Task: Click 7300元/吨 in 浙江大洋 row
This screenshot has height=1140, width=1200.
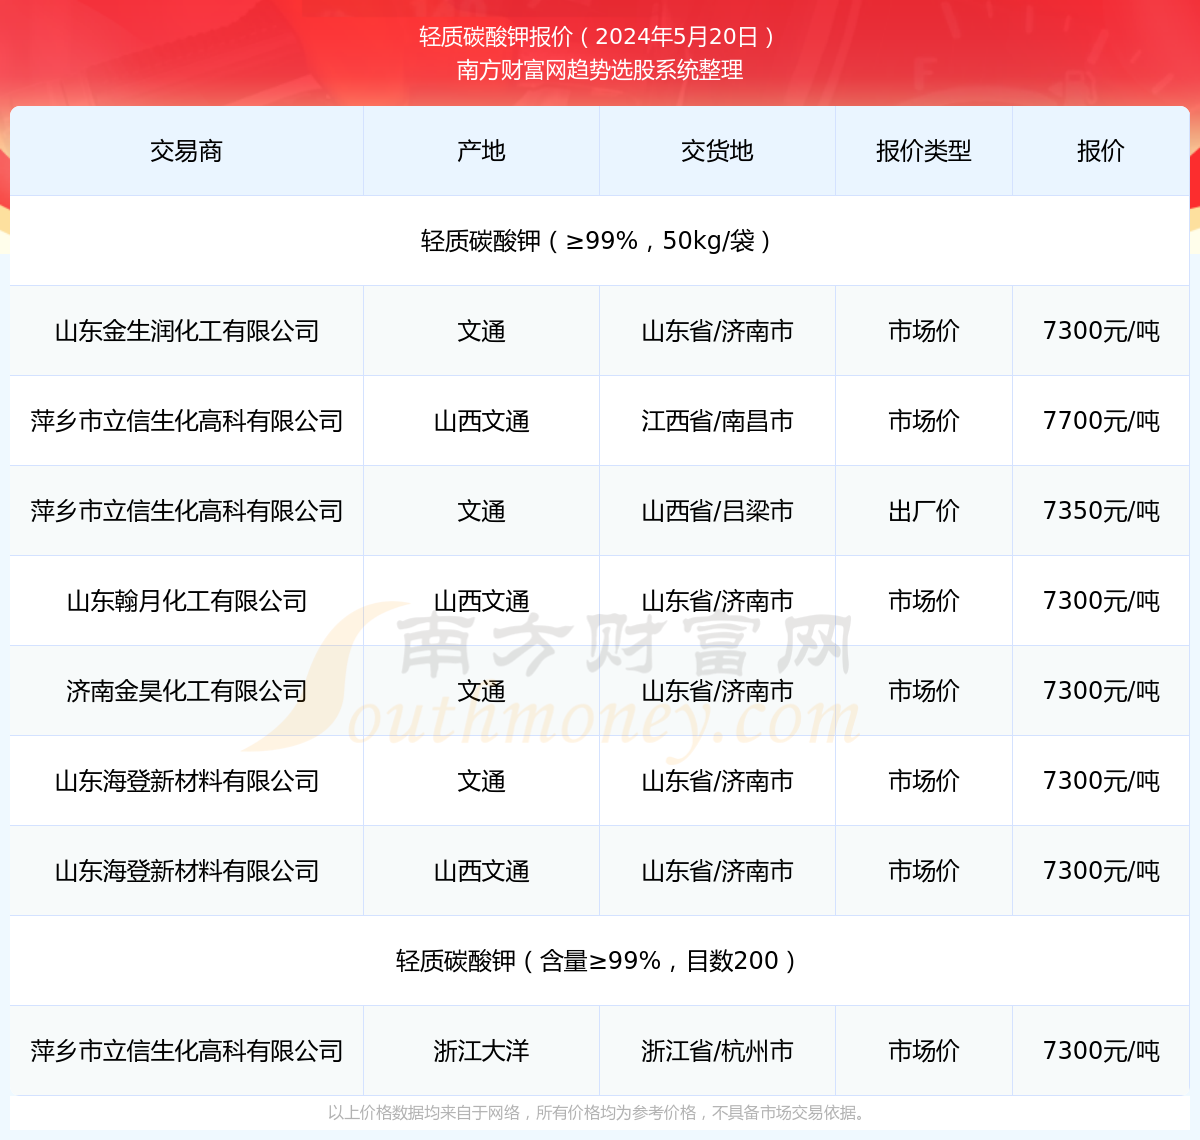Action: (x=1101, y=1051)
